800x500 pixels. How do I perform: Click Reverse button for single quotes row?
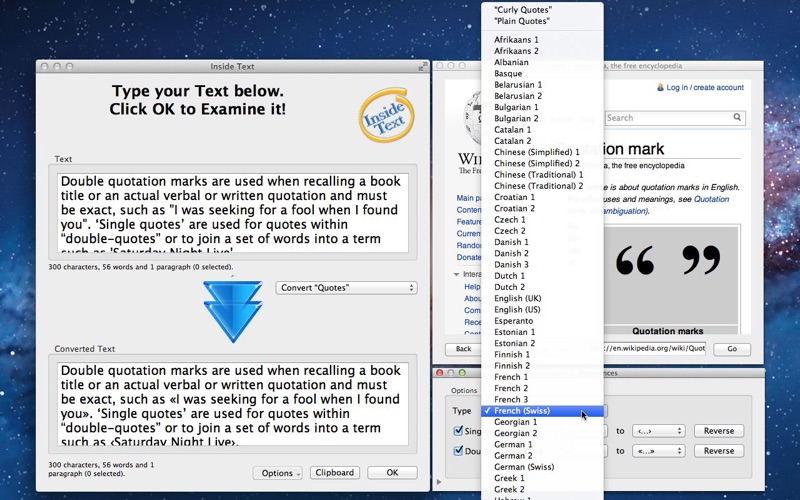point(719,431)
